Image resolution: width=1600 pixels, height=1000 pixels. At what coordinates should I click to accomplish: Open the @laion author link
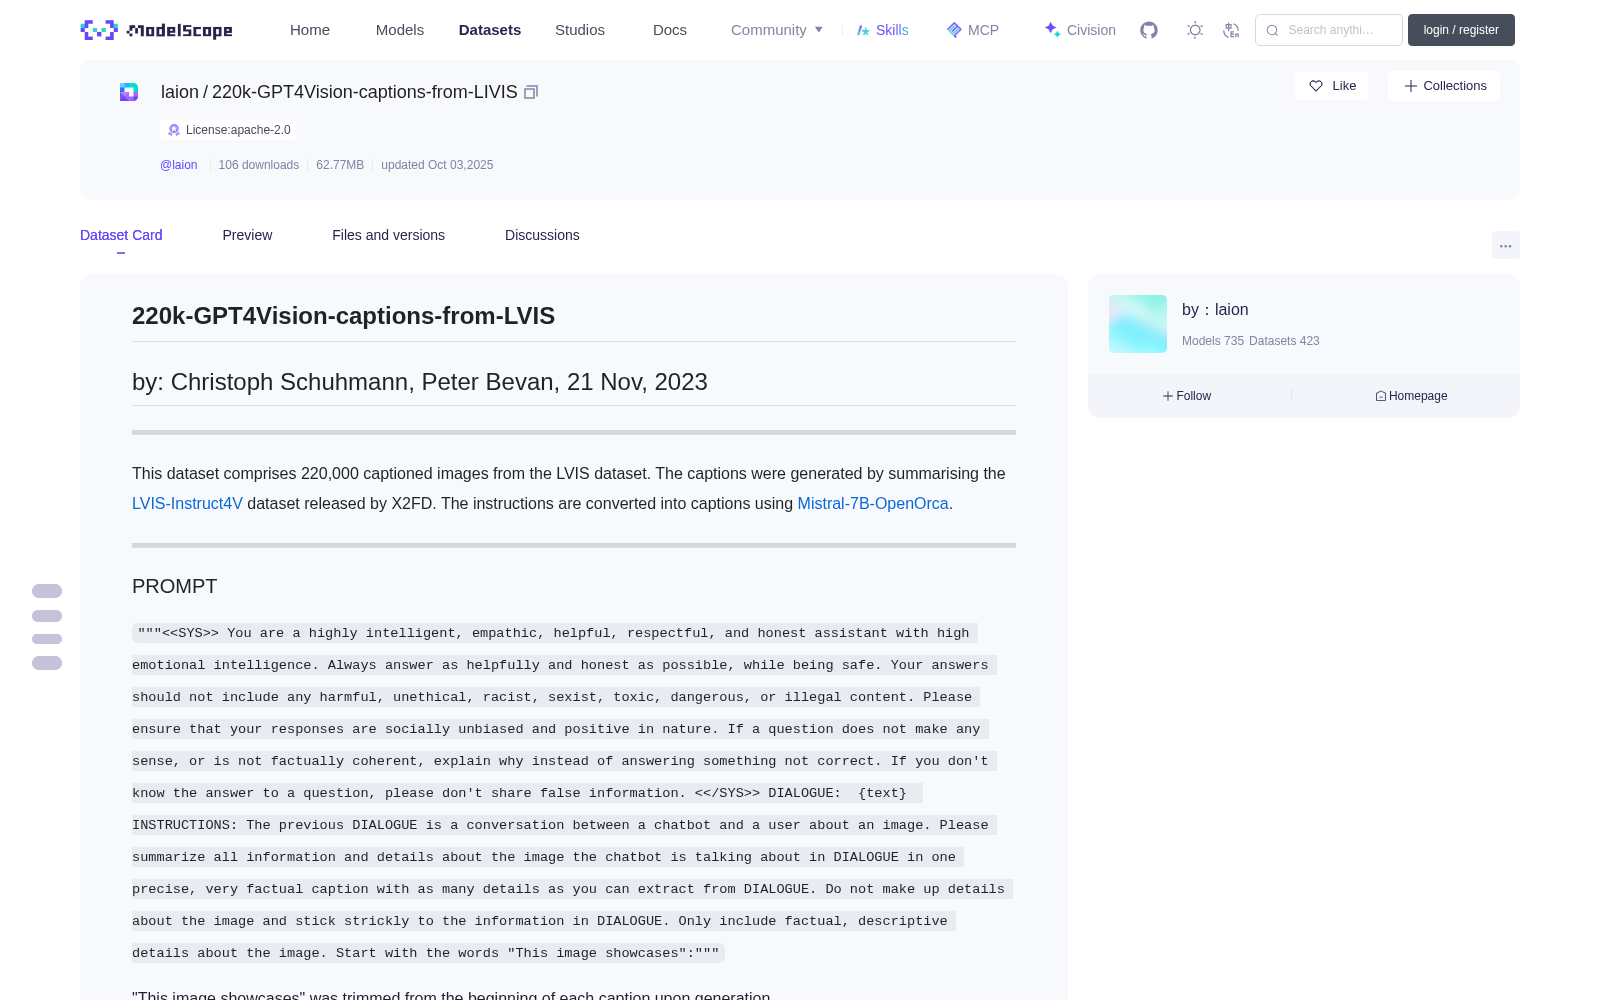pyautogui.click(x=179, y=165)
